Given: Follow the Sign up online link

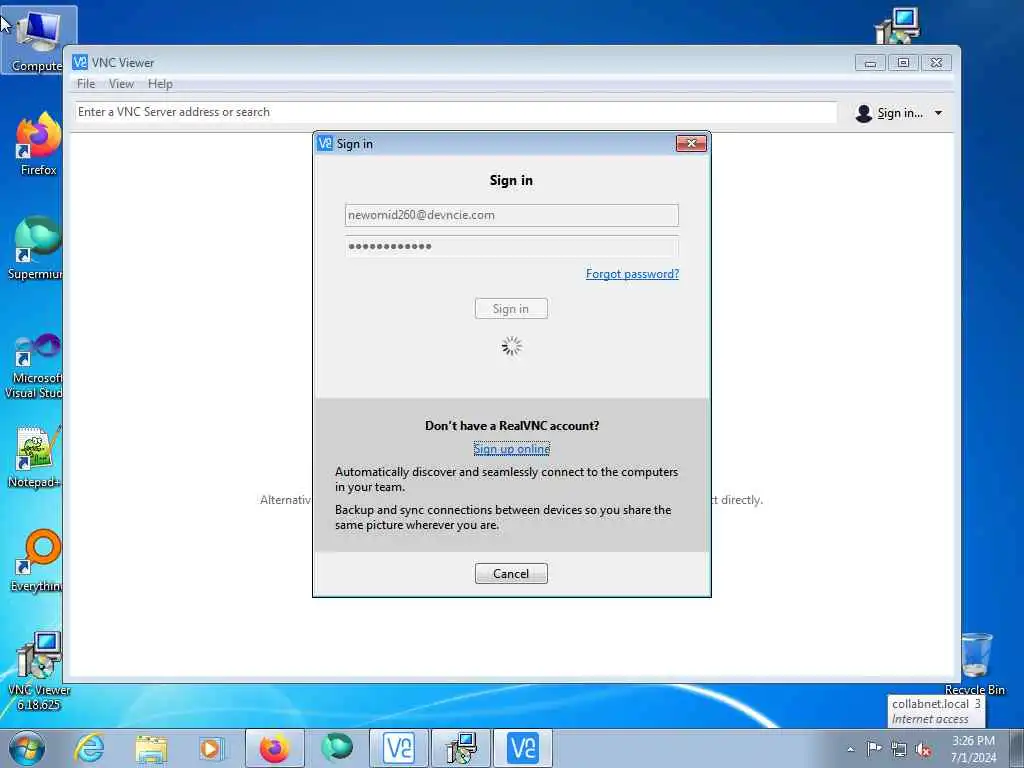Looking at the screenshot, I should [x=511, y=449].
